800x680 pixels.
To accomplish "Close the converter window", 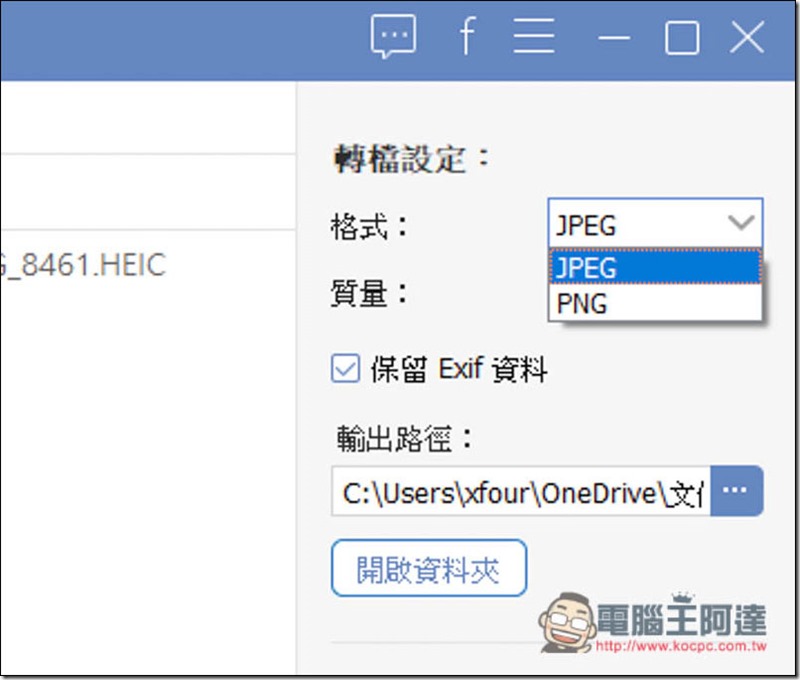I will 747,37.
